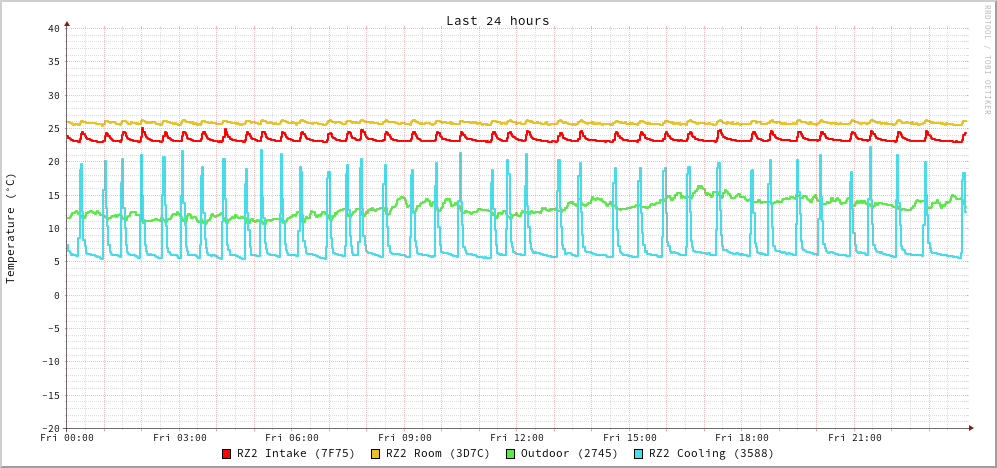Click the 'Fri 21:00' time axis label

pyautogui.click(x=855, y=438)
